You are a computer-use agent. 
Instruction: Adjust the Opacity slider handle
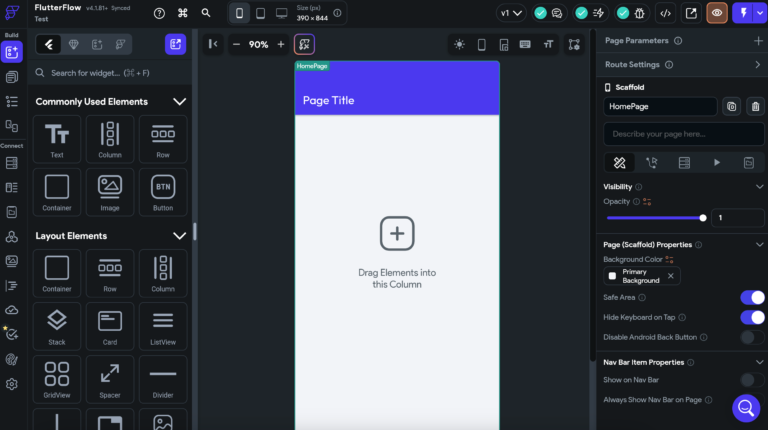pos(703,217)
